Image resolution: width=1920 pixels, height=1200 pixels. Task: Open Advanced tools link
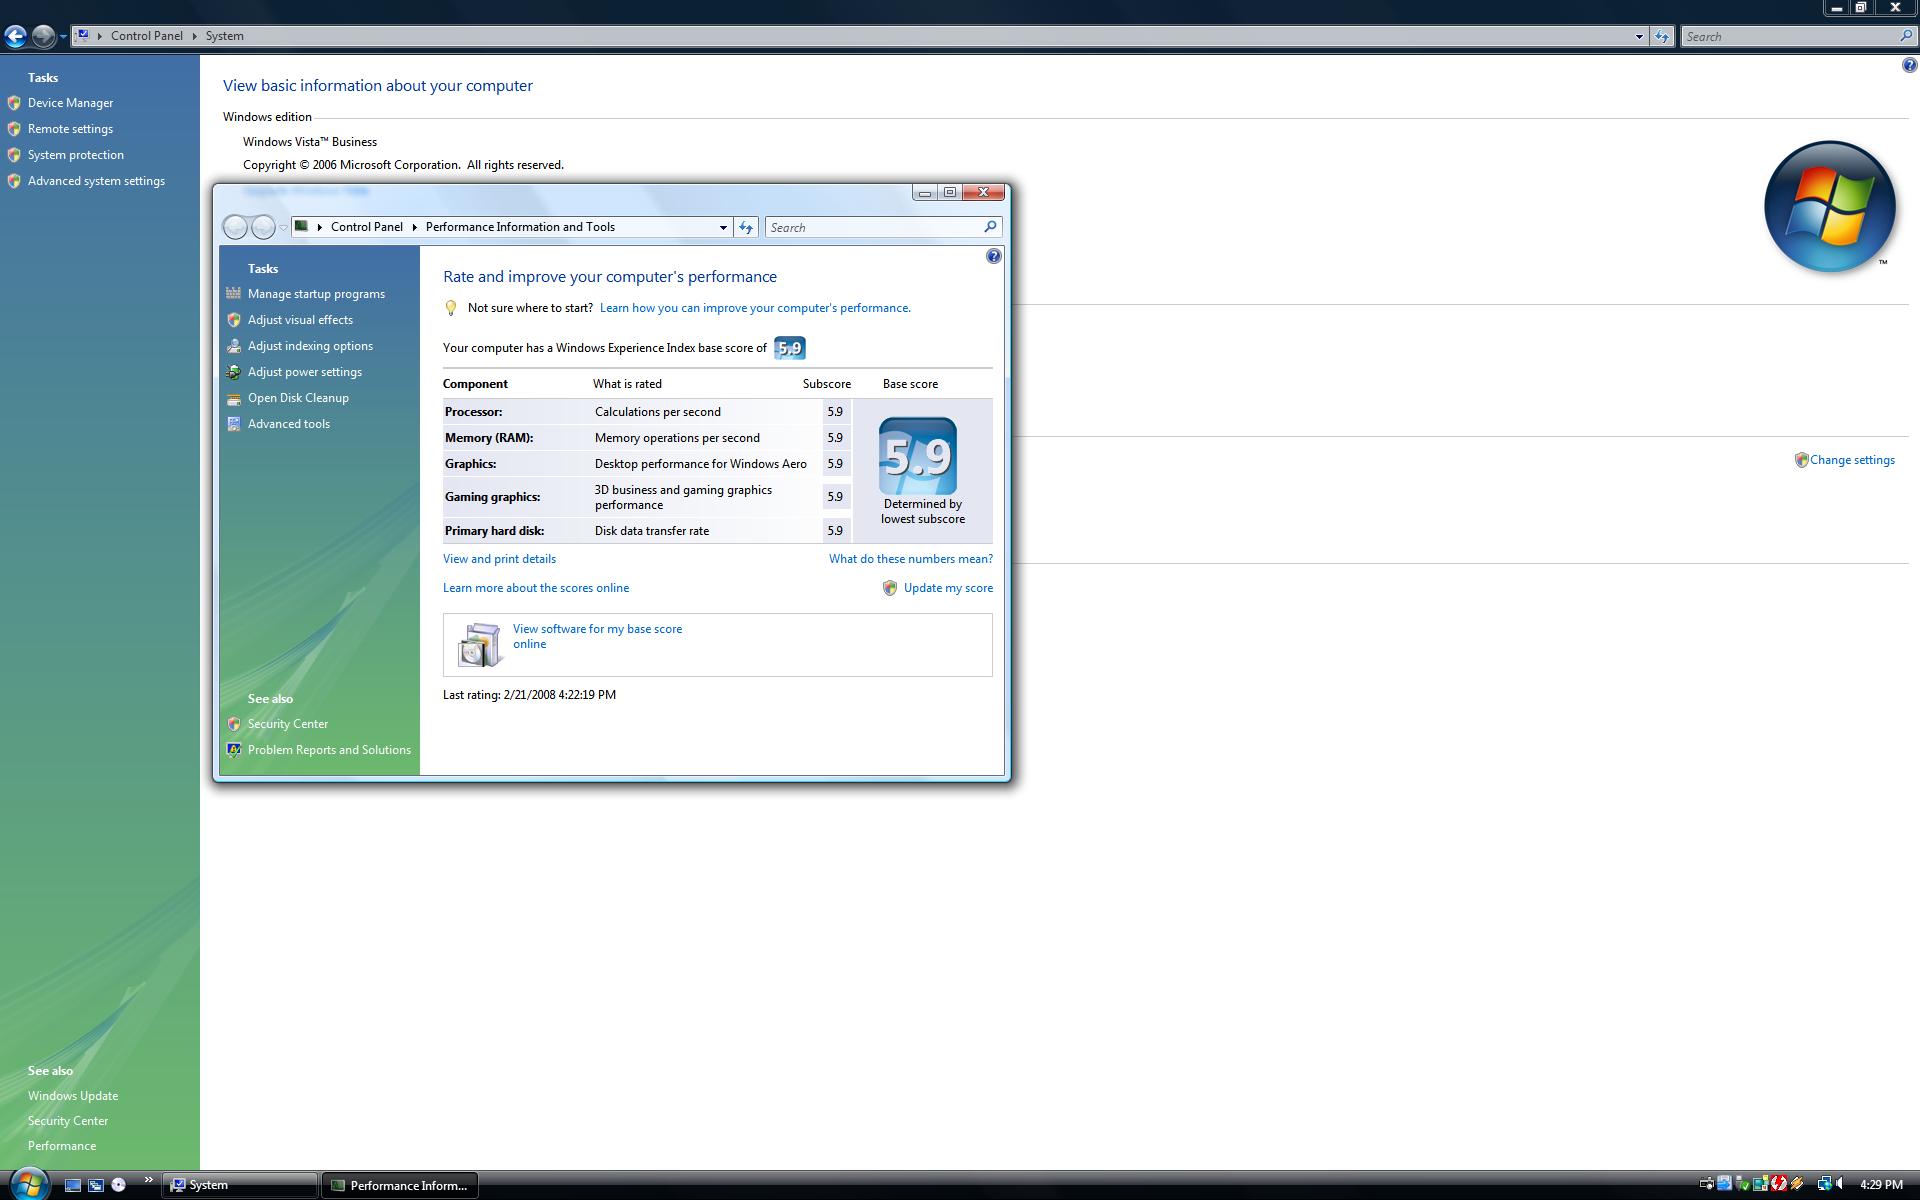pyautogui.click(x=289, y=424)
